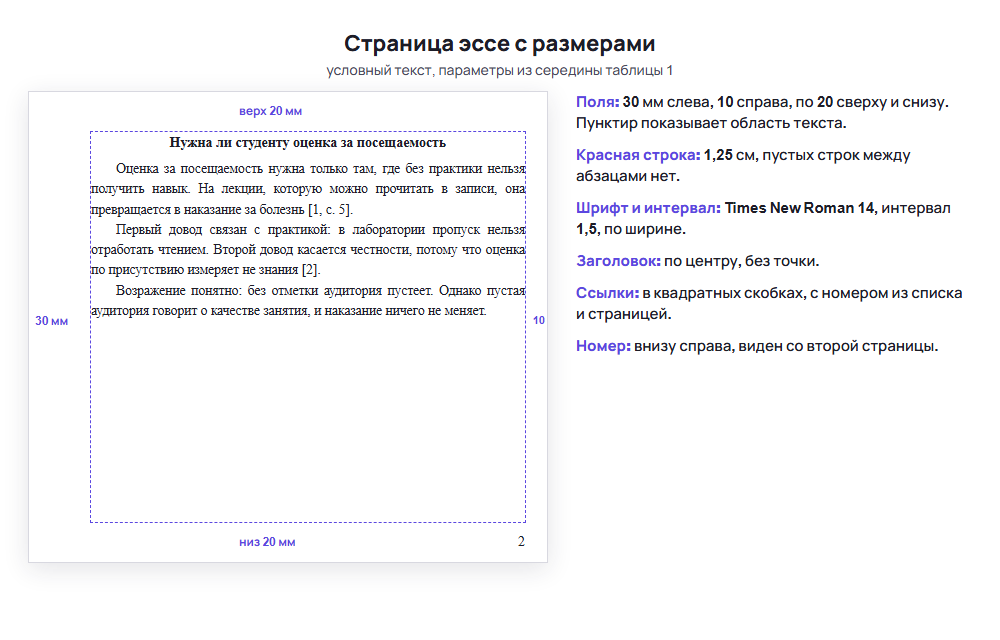
Task: Click the reference '[2]' in the second paragraph
Action: (x=311, y=270)
